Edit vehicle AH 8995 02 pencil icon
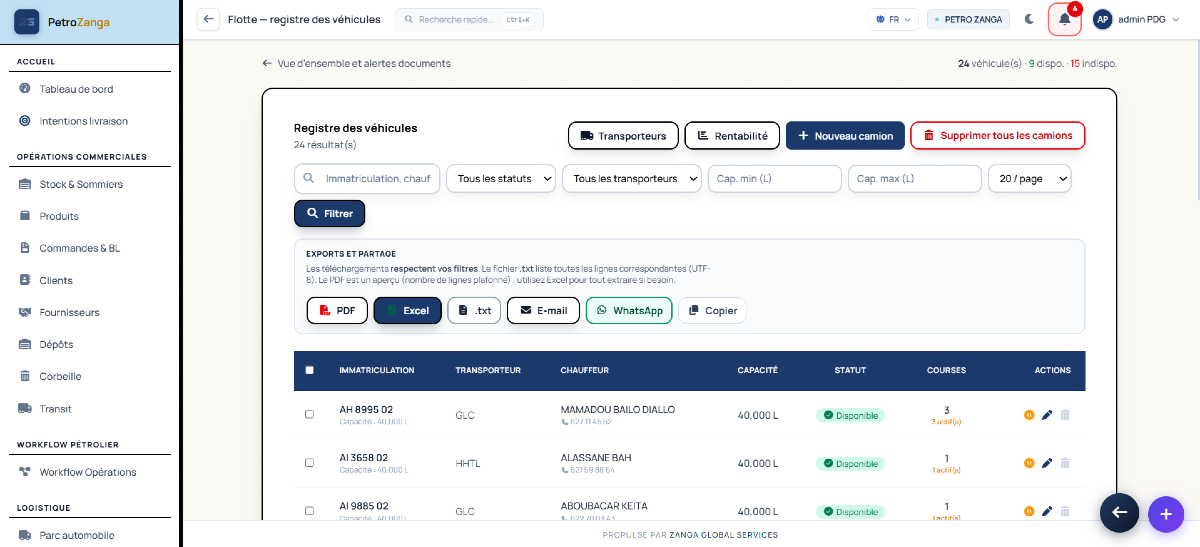Viewport: 1200px width, 547px height. 1047,415
